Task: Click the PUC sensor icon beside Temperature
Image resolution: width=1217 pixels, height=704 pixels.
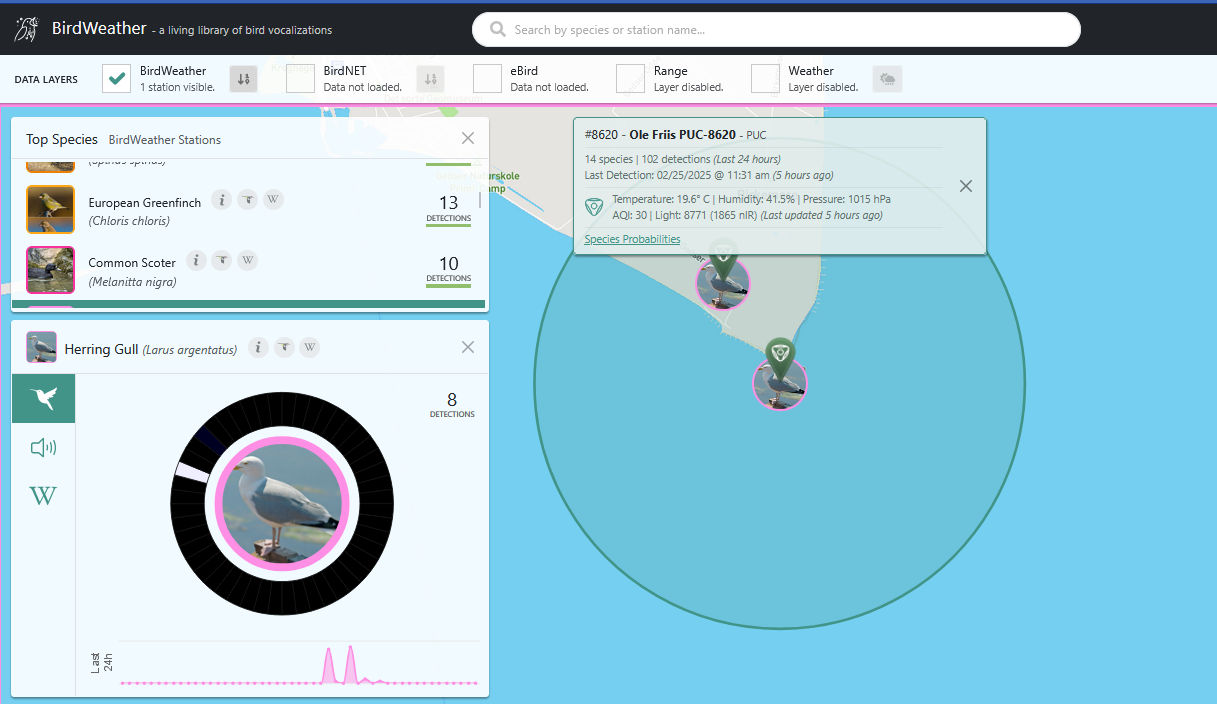Action: pos(595,207)
